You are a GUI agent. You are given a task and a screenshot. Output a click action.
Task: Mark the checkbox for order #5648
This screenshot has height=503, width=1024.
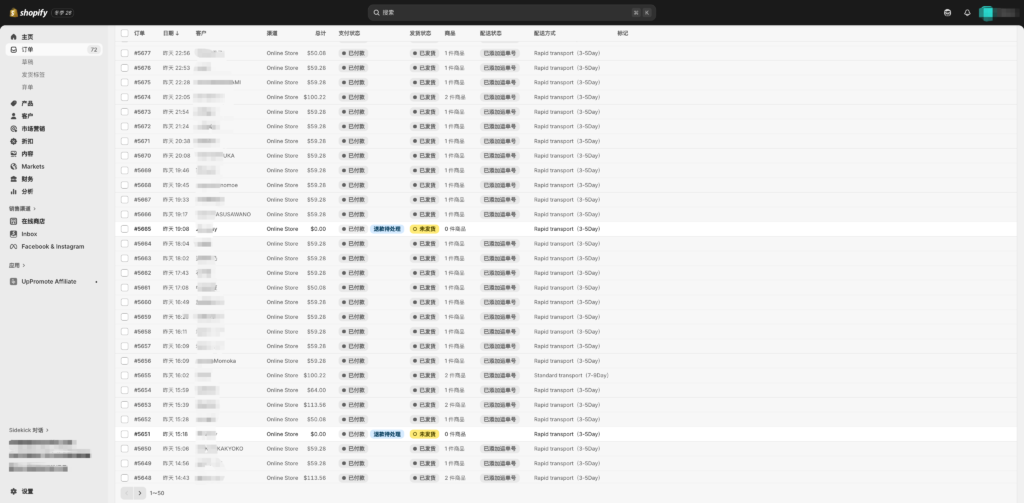pos(125,478)
